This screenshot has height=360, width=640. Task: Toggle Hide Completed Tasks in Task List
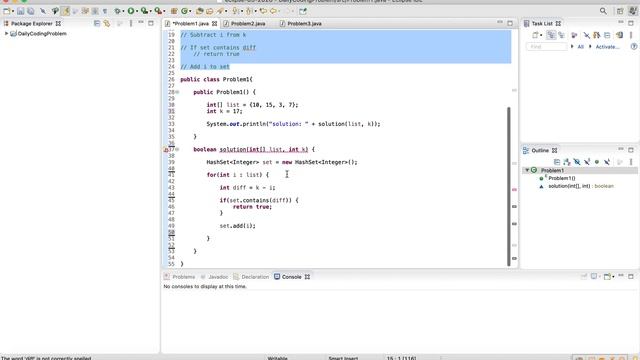pyautogui.click(x=587, y=35)
